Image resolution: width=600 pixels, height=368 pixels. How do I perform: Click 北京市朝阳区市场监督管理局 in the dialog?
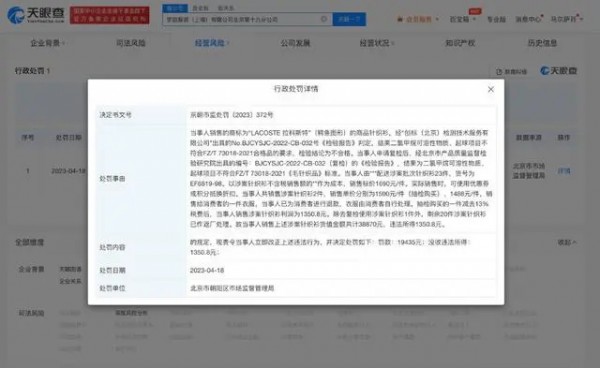(232, 288)
